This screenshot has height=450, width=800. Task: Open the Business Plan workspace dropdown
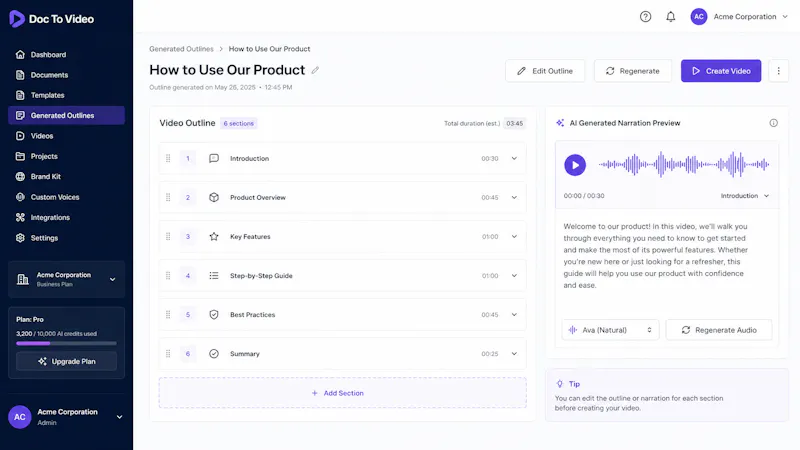pyautogui.click(x=66, y=279)
